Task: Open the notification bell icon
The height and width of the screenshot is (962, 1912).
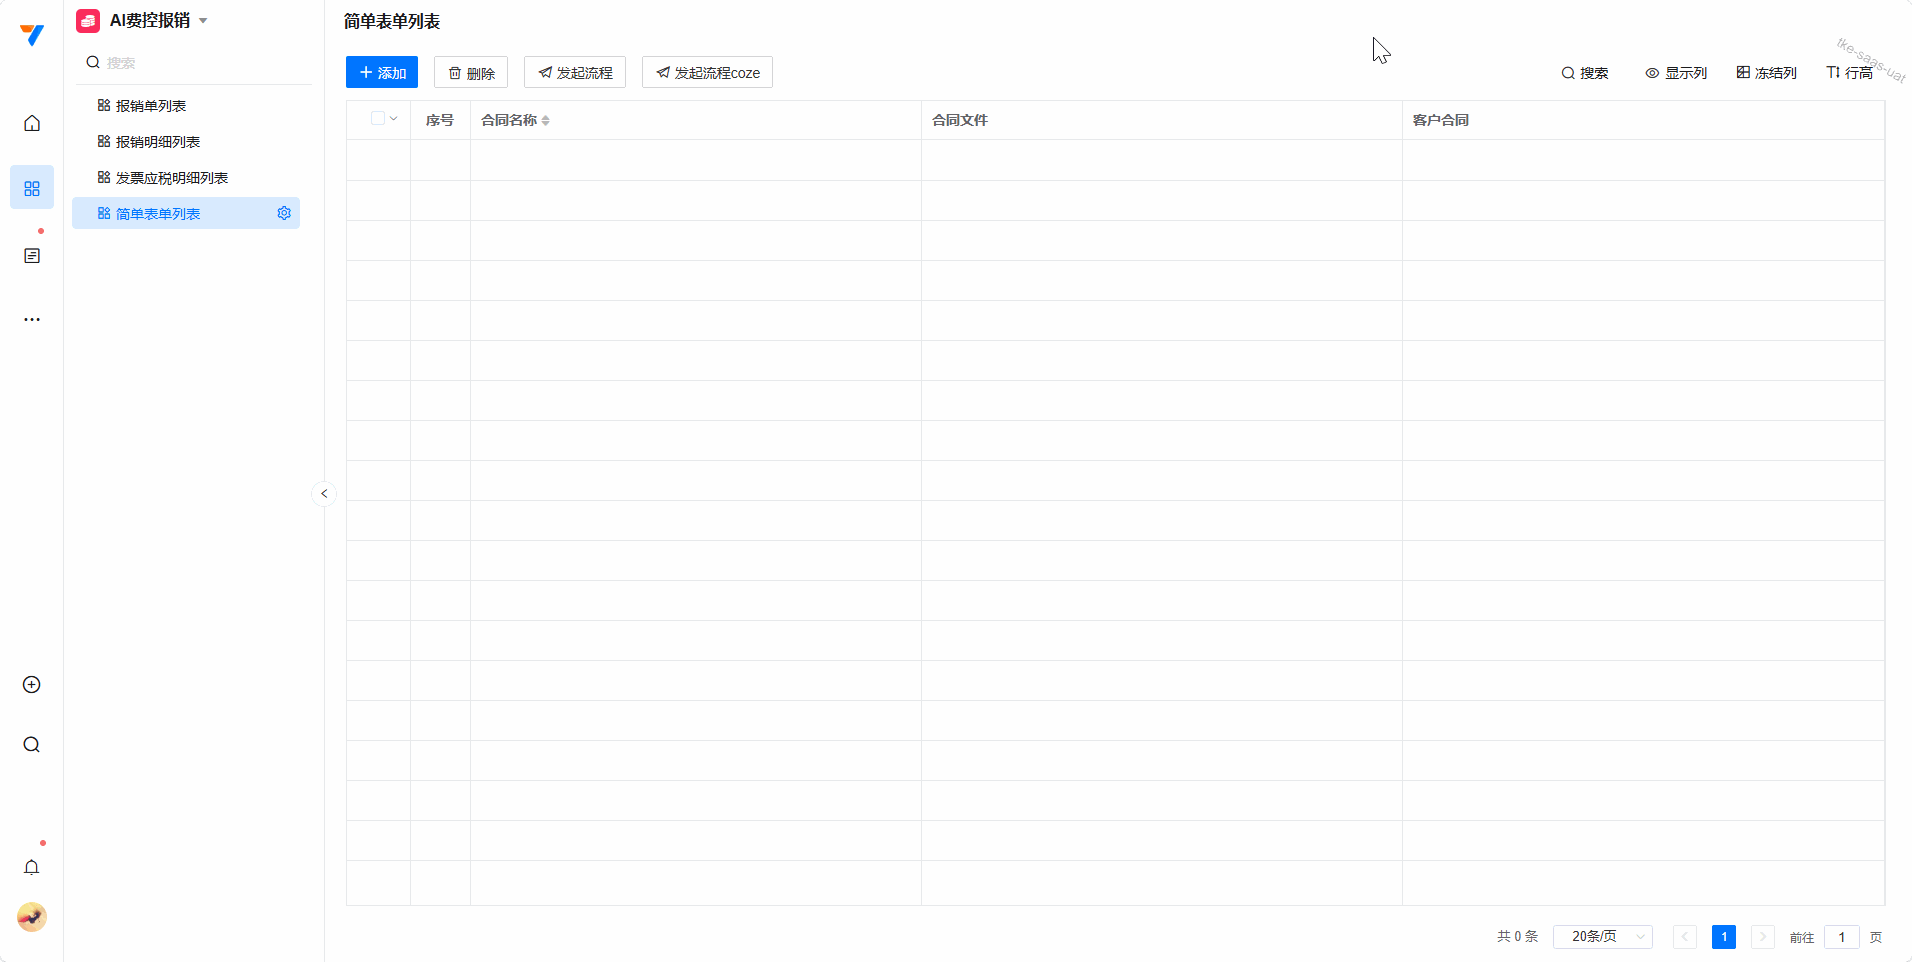Action: (32, 867)
